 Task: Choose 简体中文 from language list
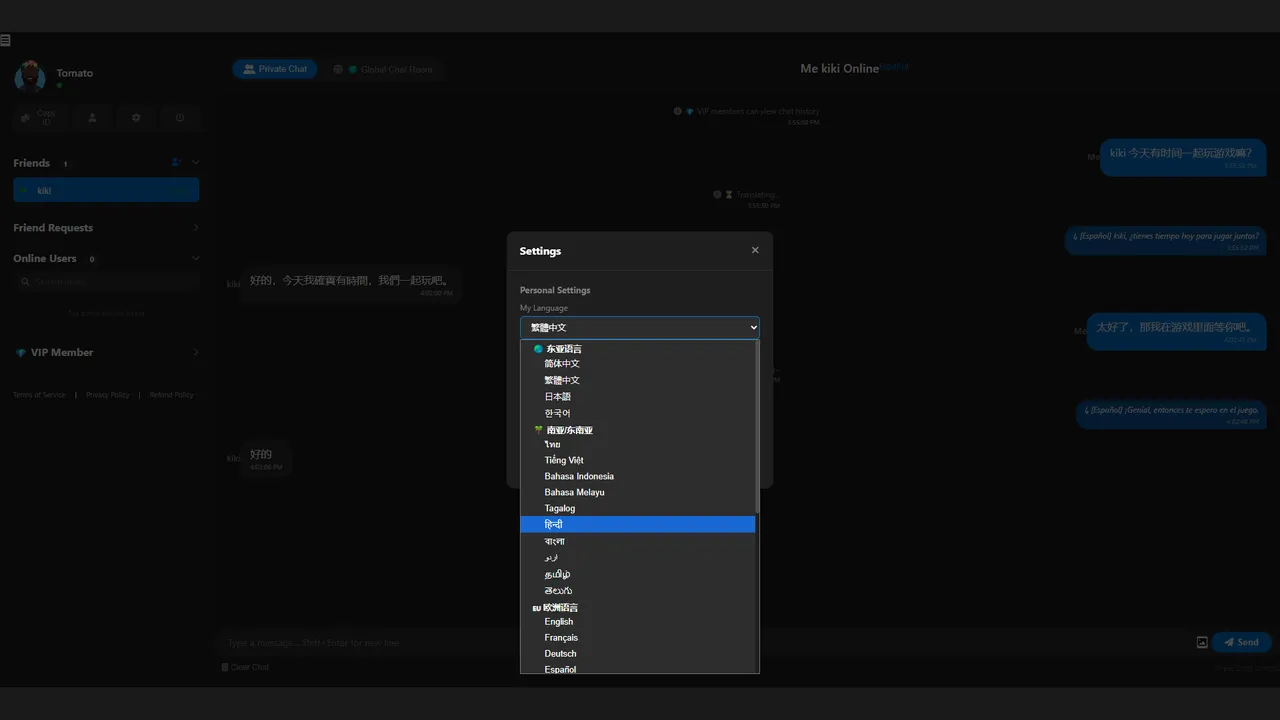[638, 364]
